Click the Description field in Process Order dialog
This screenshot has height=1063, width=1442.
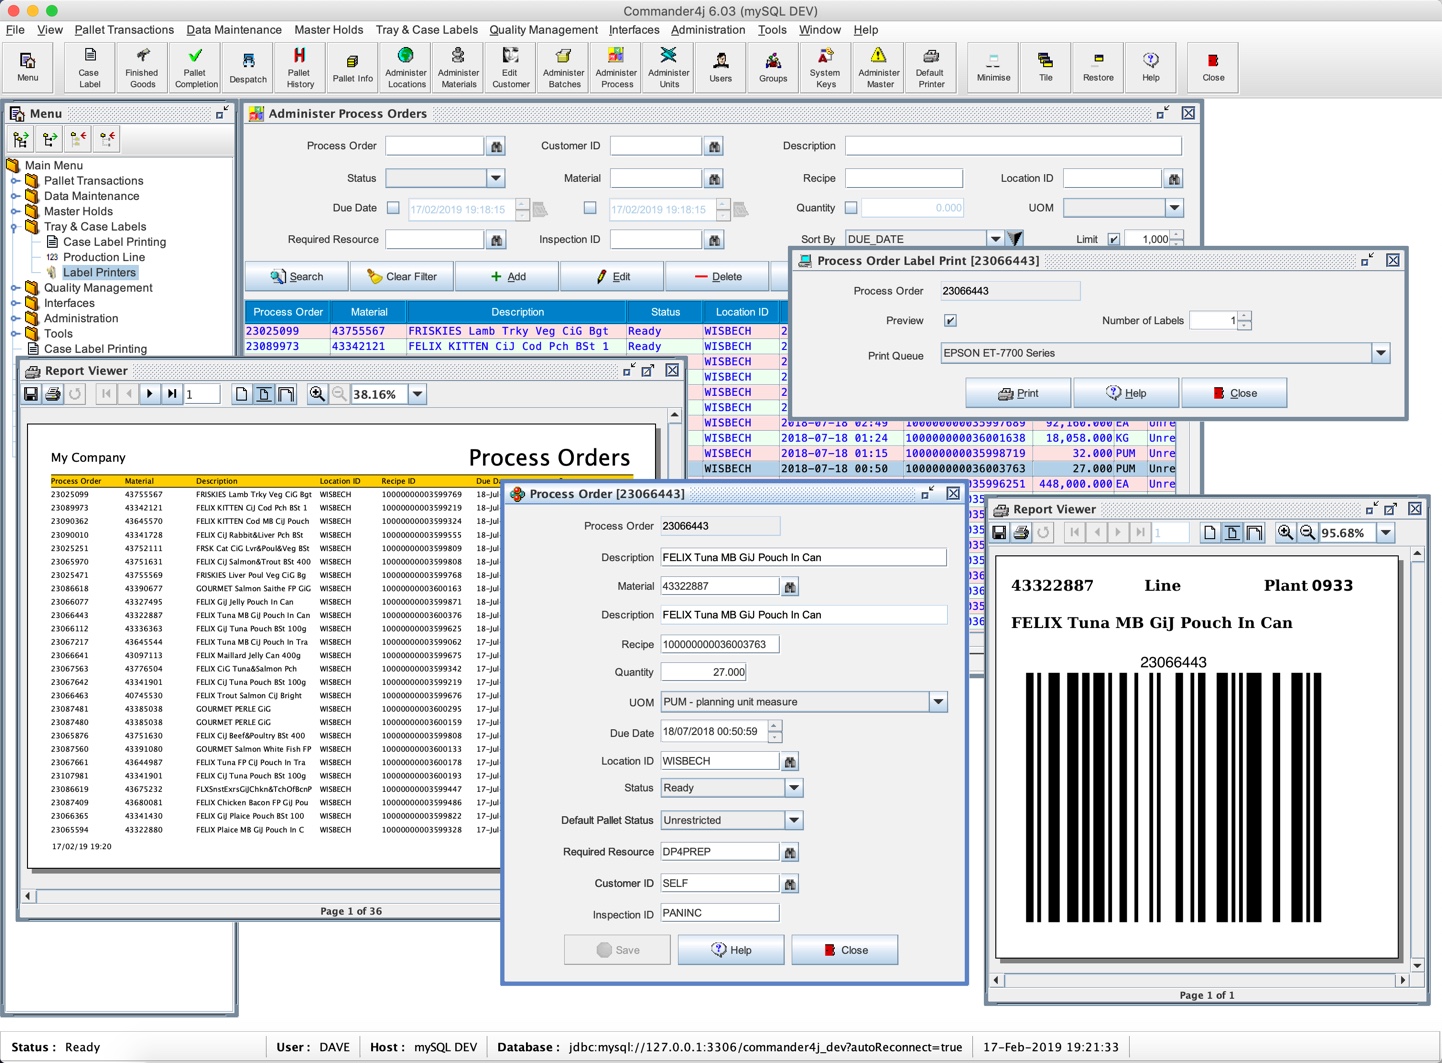click(x=802, y=557)
